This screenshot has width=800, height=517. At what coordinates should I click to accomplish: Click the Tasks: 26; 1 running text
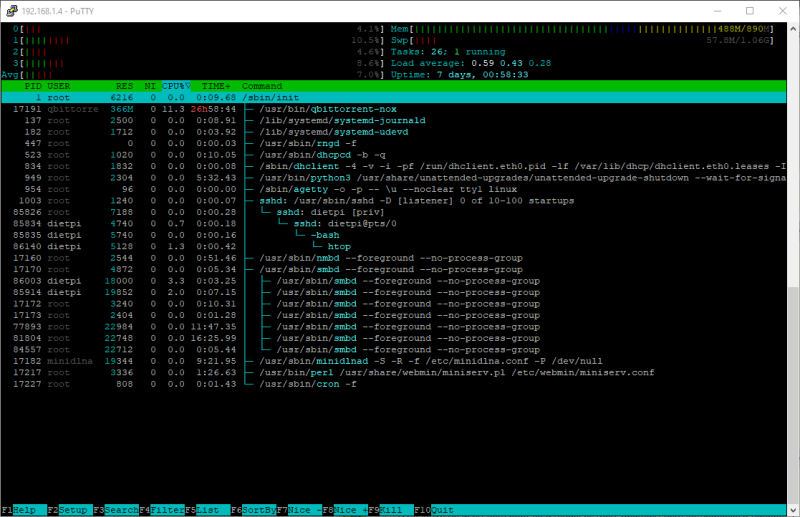(x=448, y=52)
